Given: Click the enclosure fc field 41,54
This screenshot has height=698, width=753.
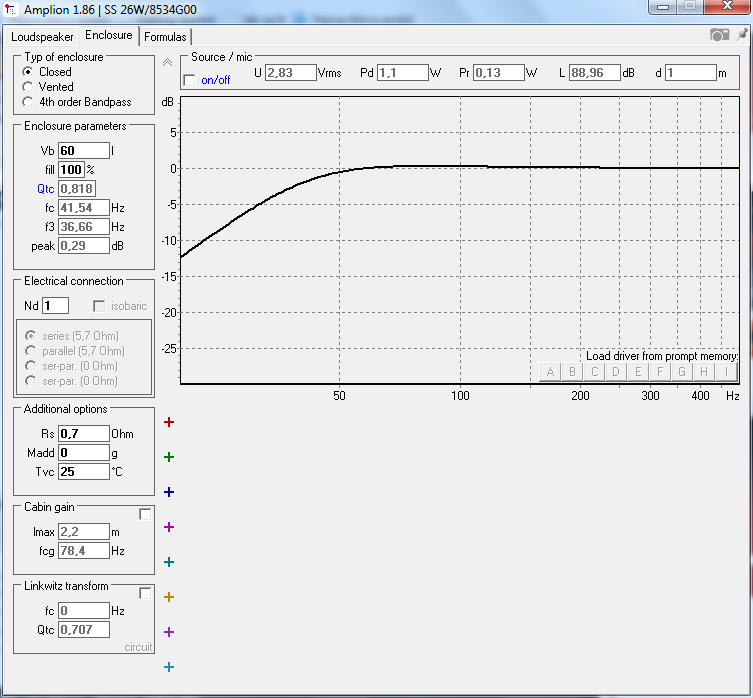Looking at the screenshot, I should 84,208.
